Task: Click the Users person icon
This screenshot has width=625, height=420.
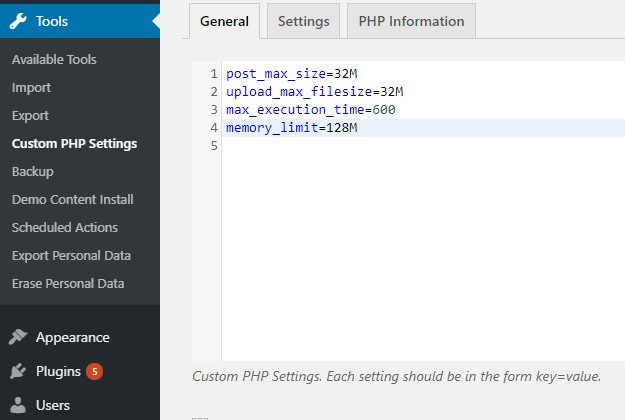Action: point(18,405)
